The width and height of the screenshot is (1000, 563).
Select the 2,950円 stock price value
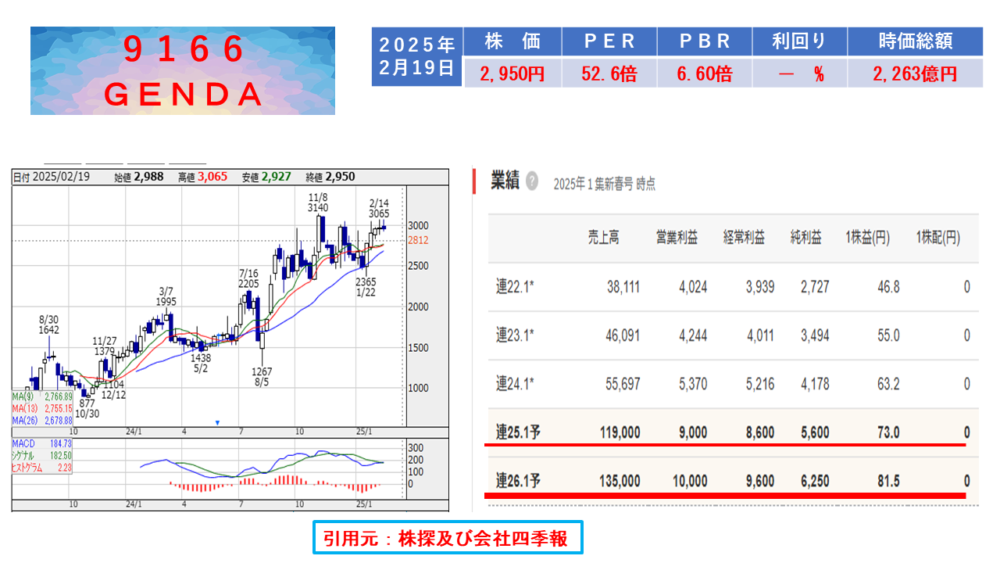(512, 74)
